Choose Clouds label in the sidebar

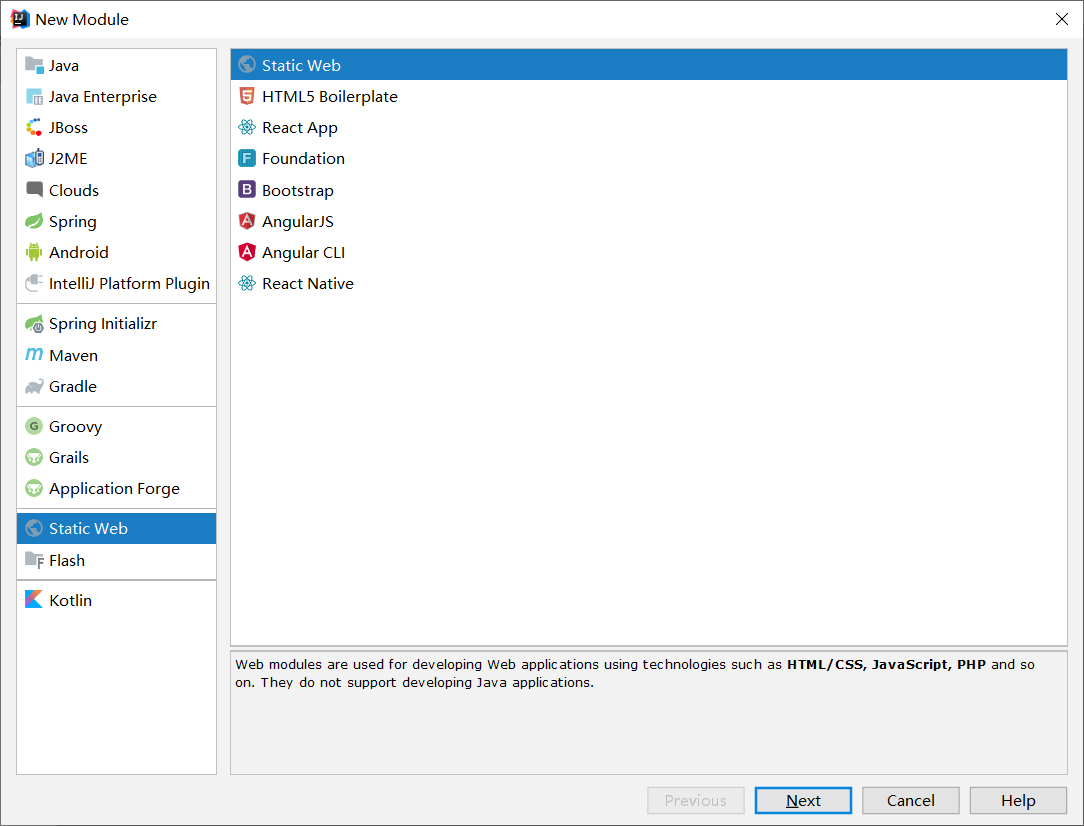pyautogui.click(x=73, y=190)
